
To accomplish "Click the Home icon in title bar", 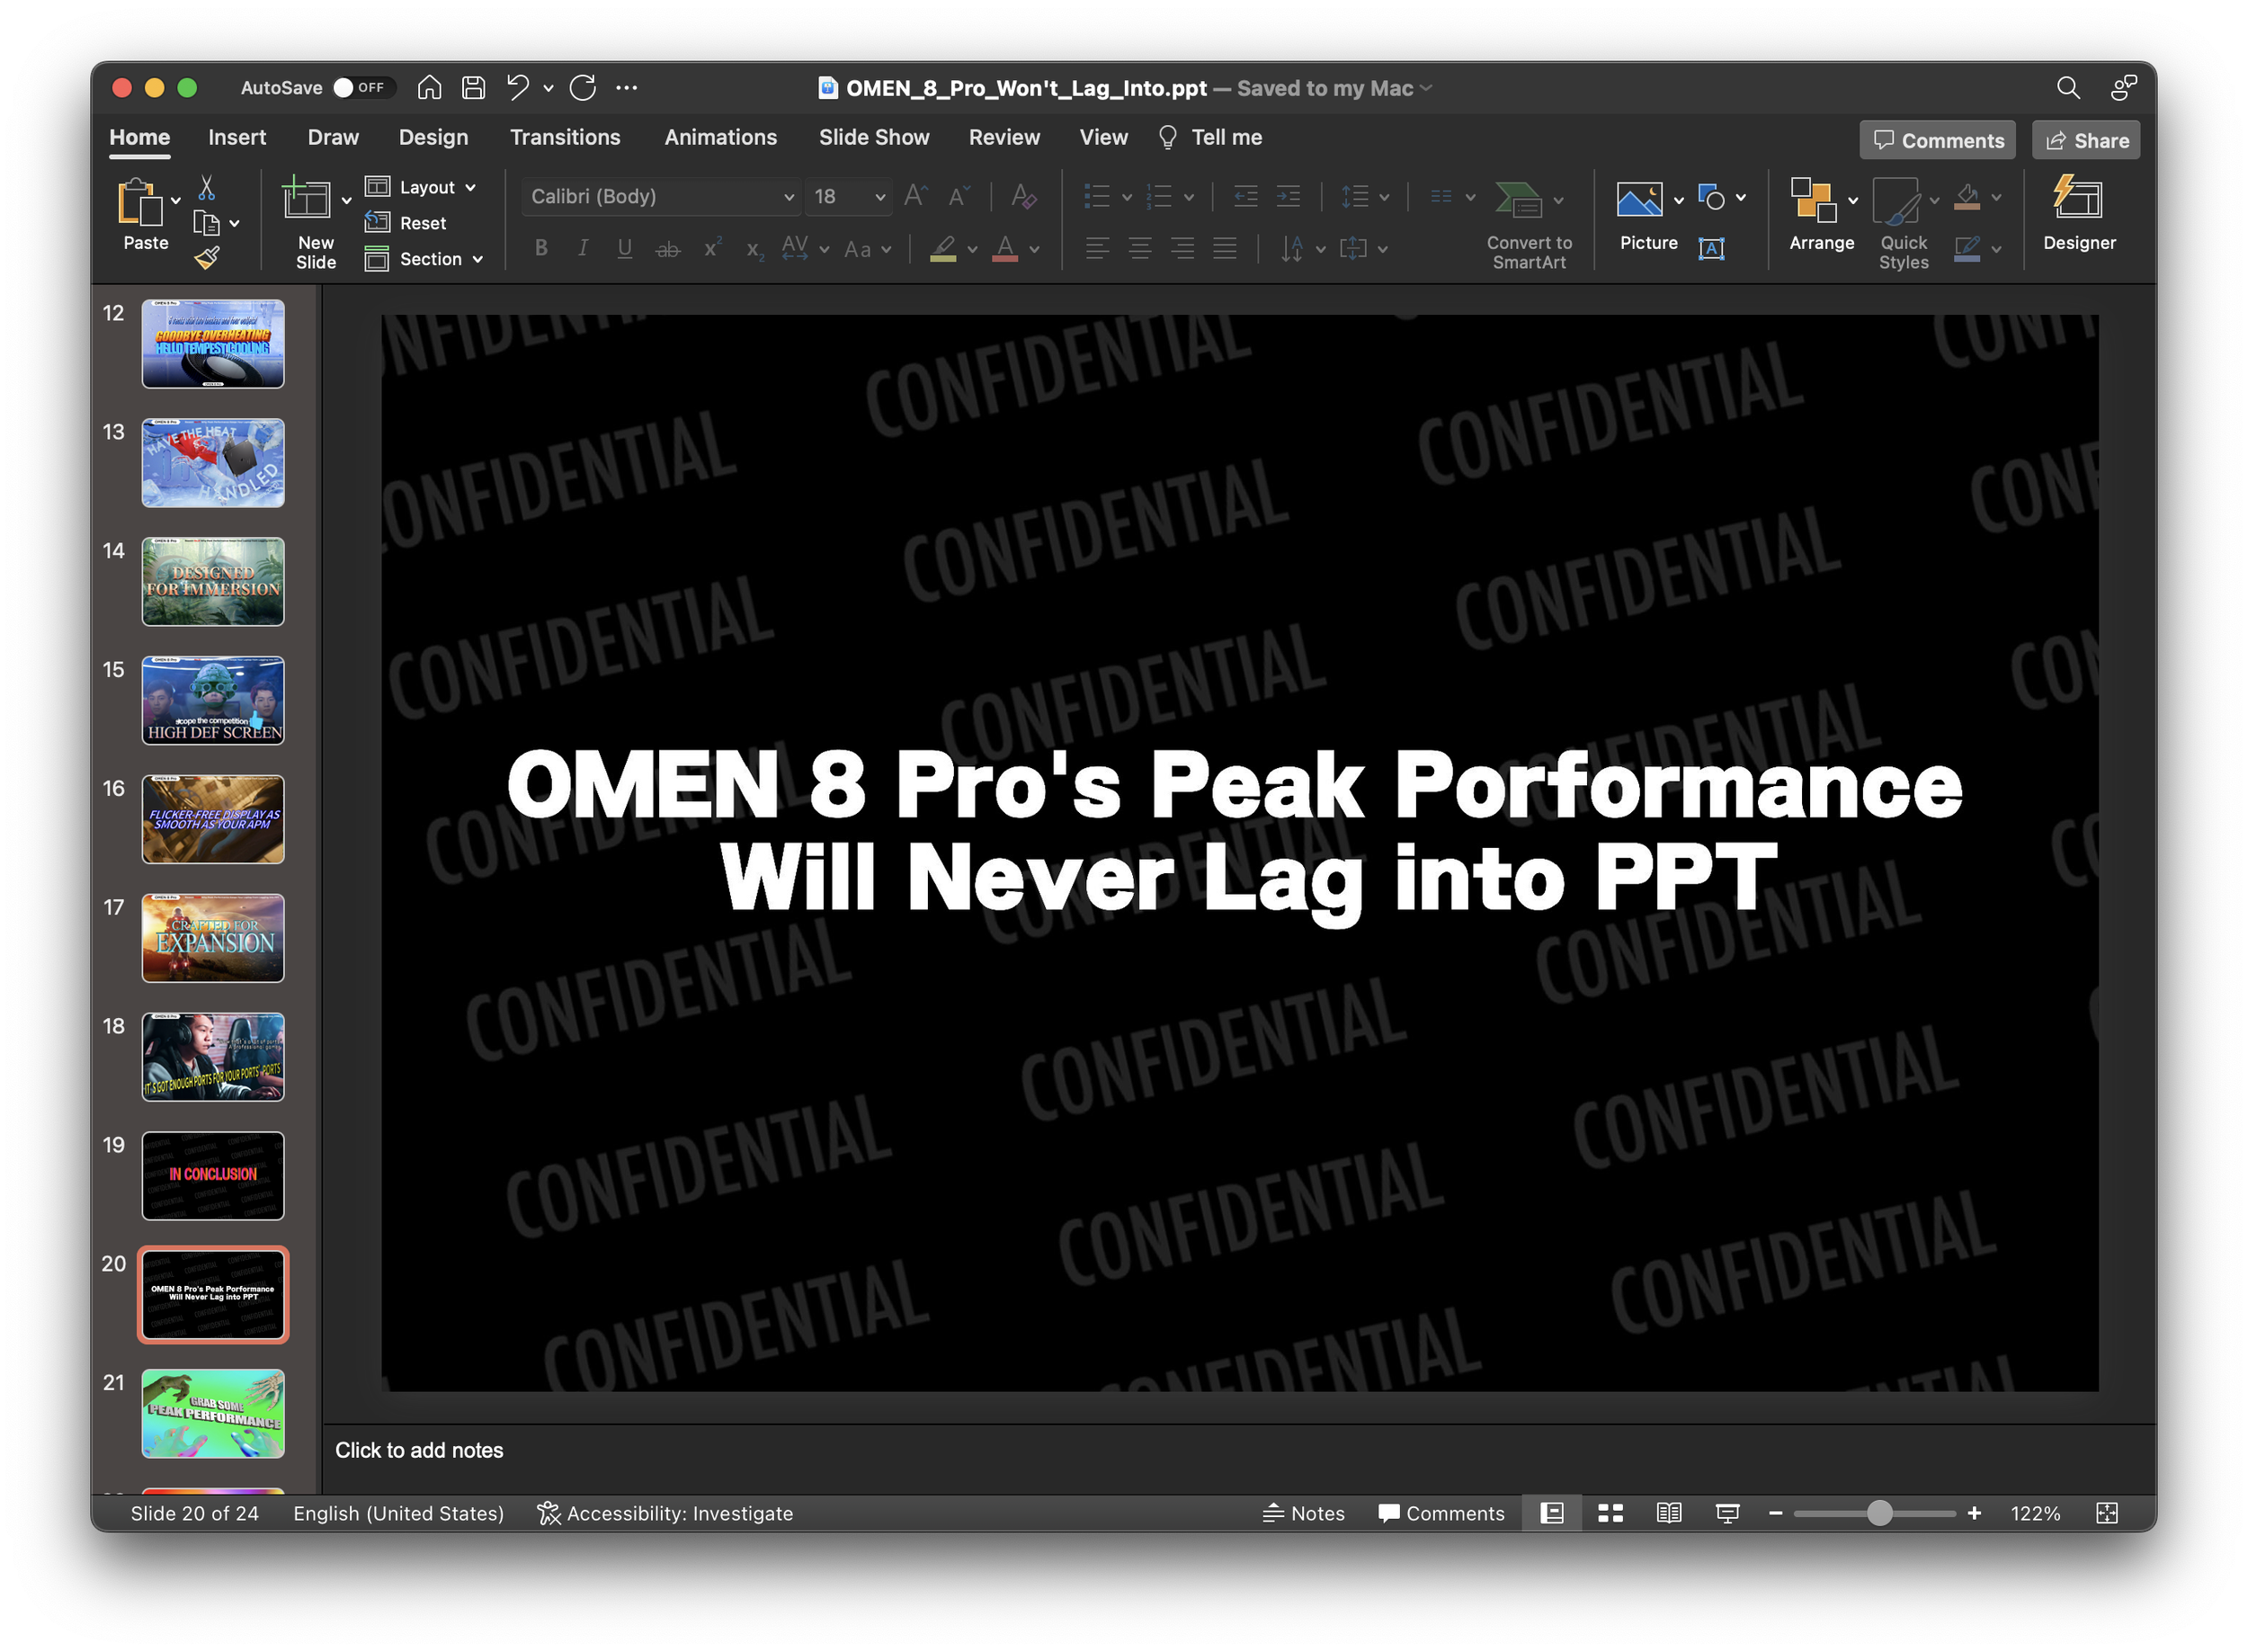I will coord(429,88).
